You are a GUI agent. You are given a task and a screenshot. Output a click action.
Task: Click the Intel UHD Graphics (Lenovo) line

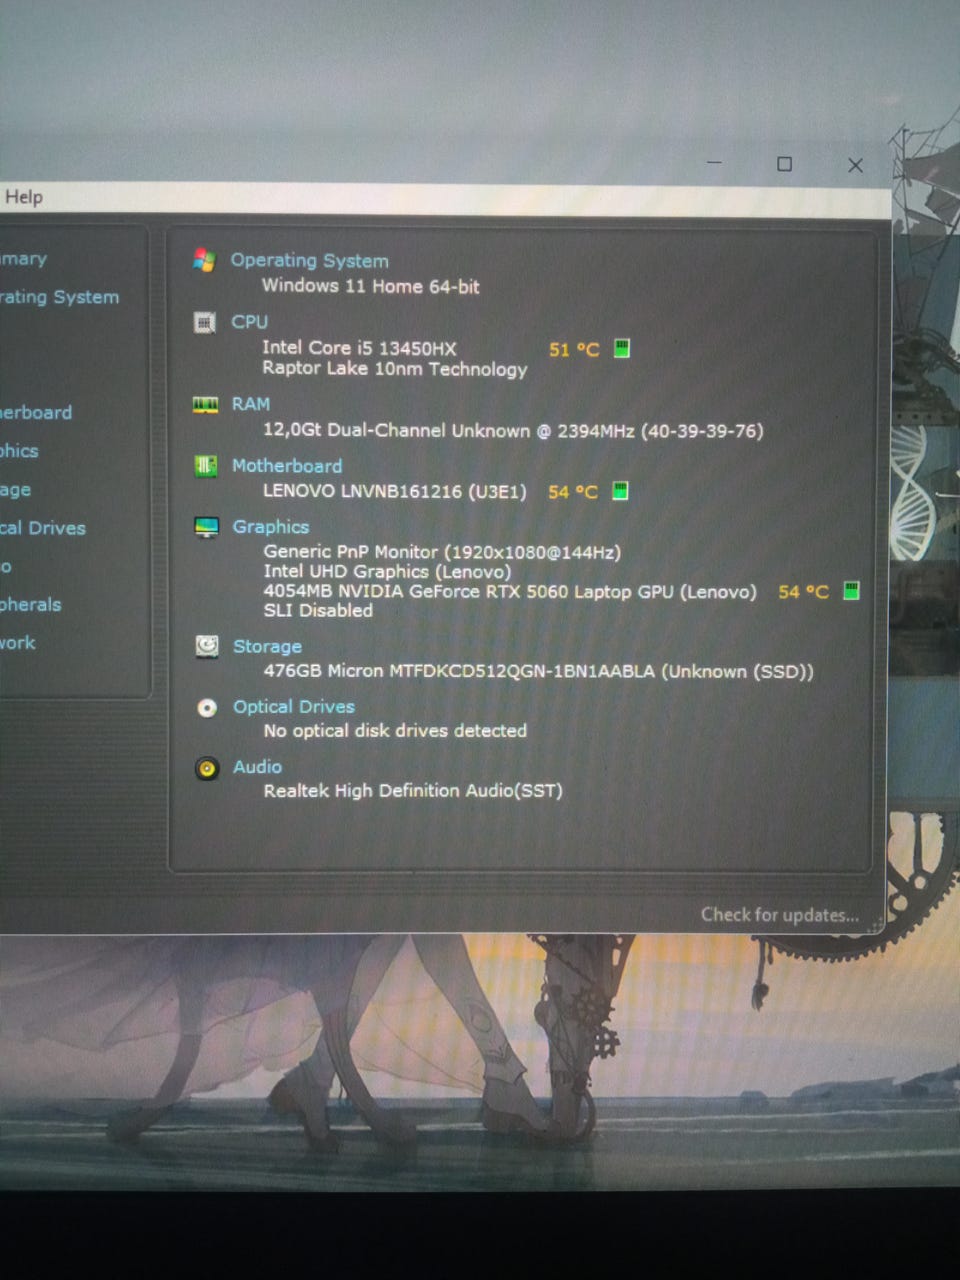click(387, 572)
